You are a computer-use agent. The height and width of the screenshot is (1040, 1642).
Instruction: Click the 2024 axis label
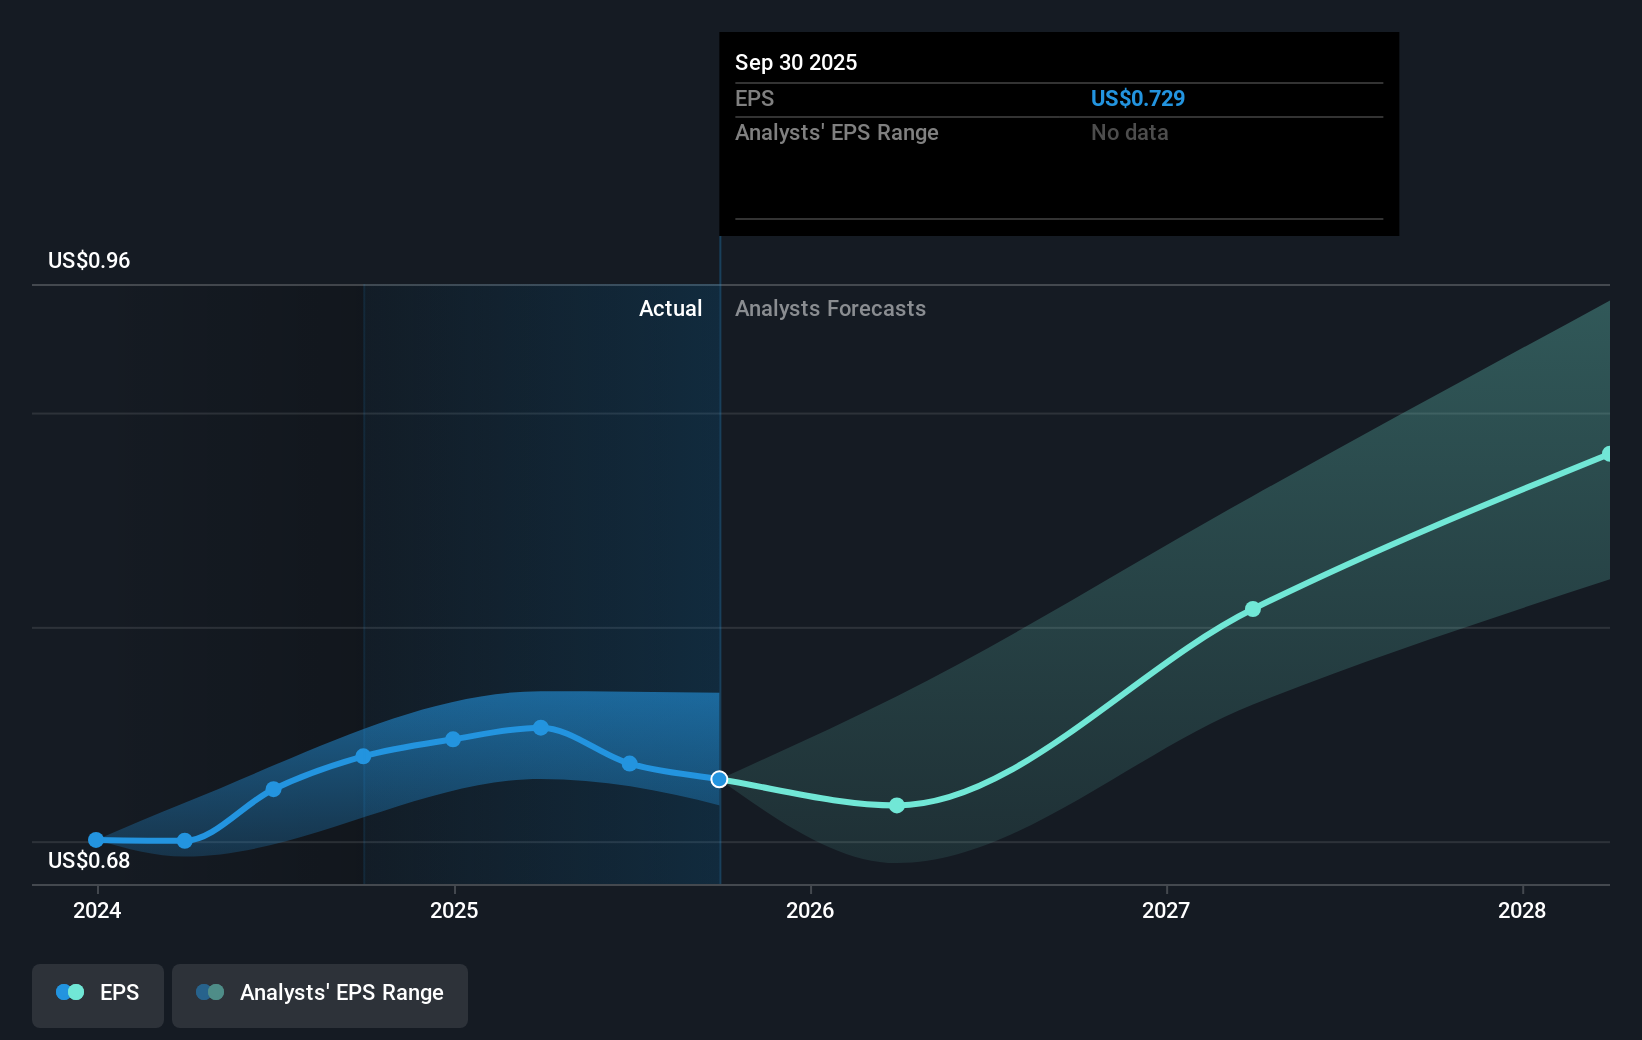(x=97, y=910)
